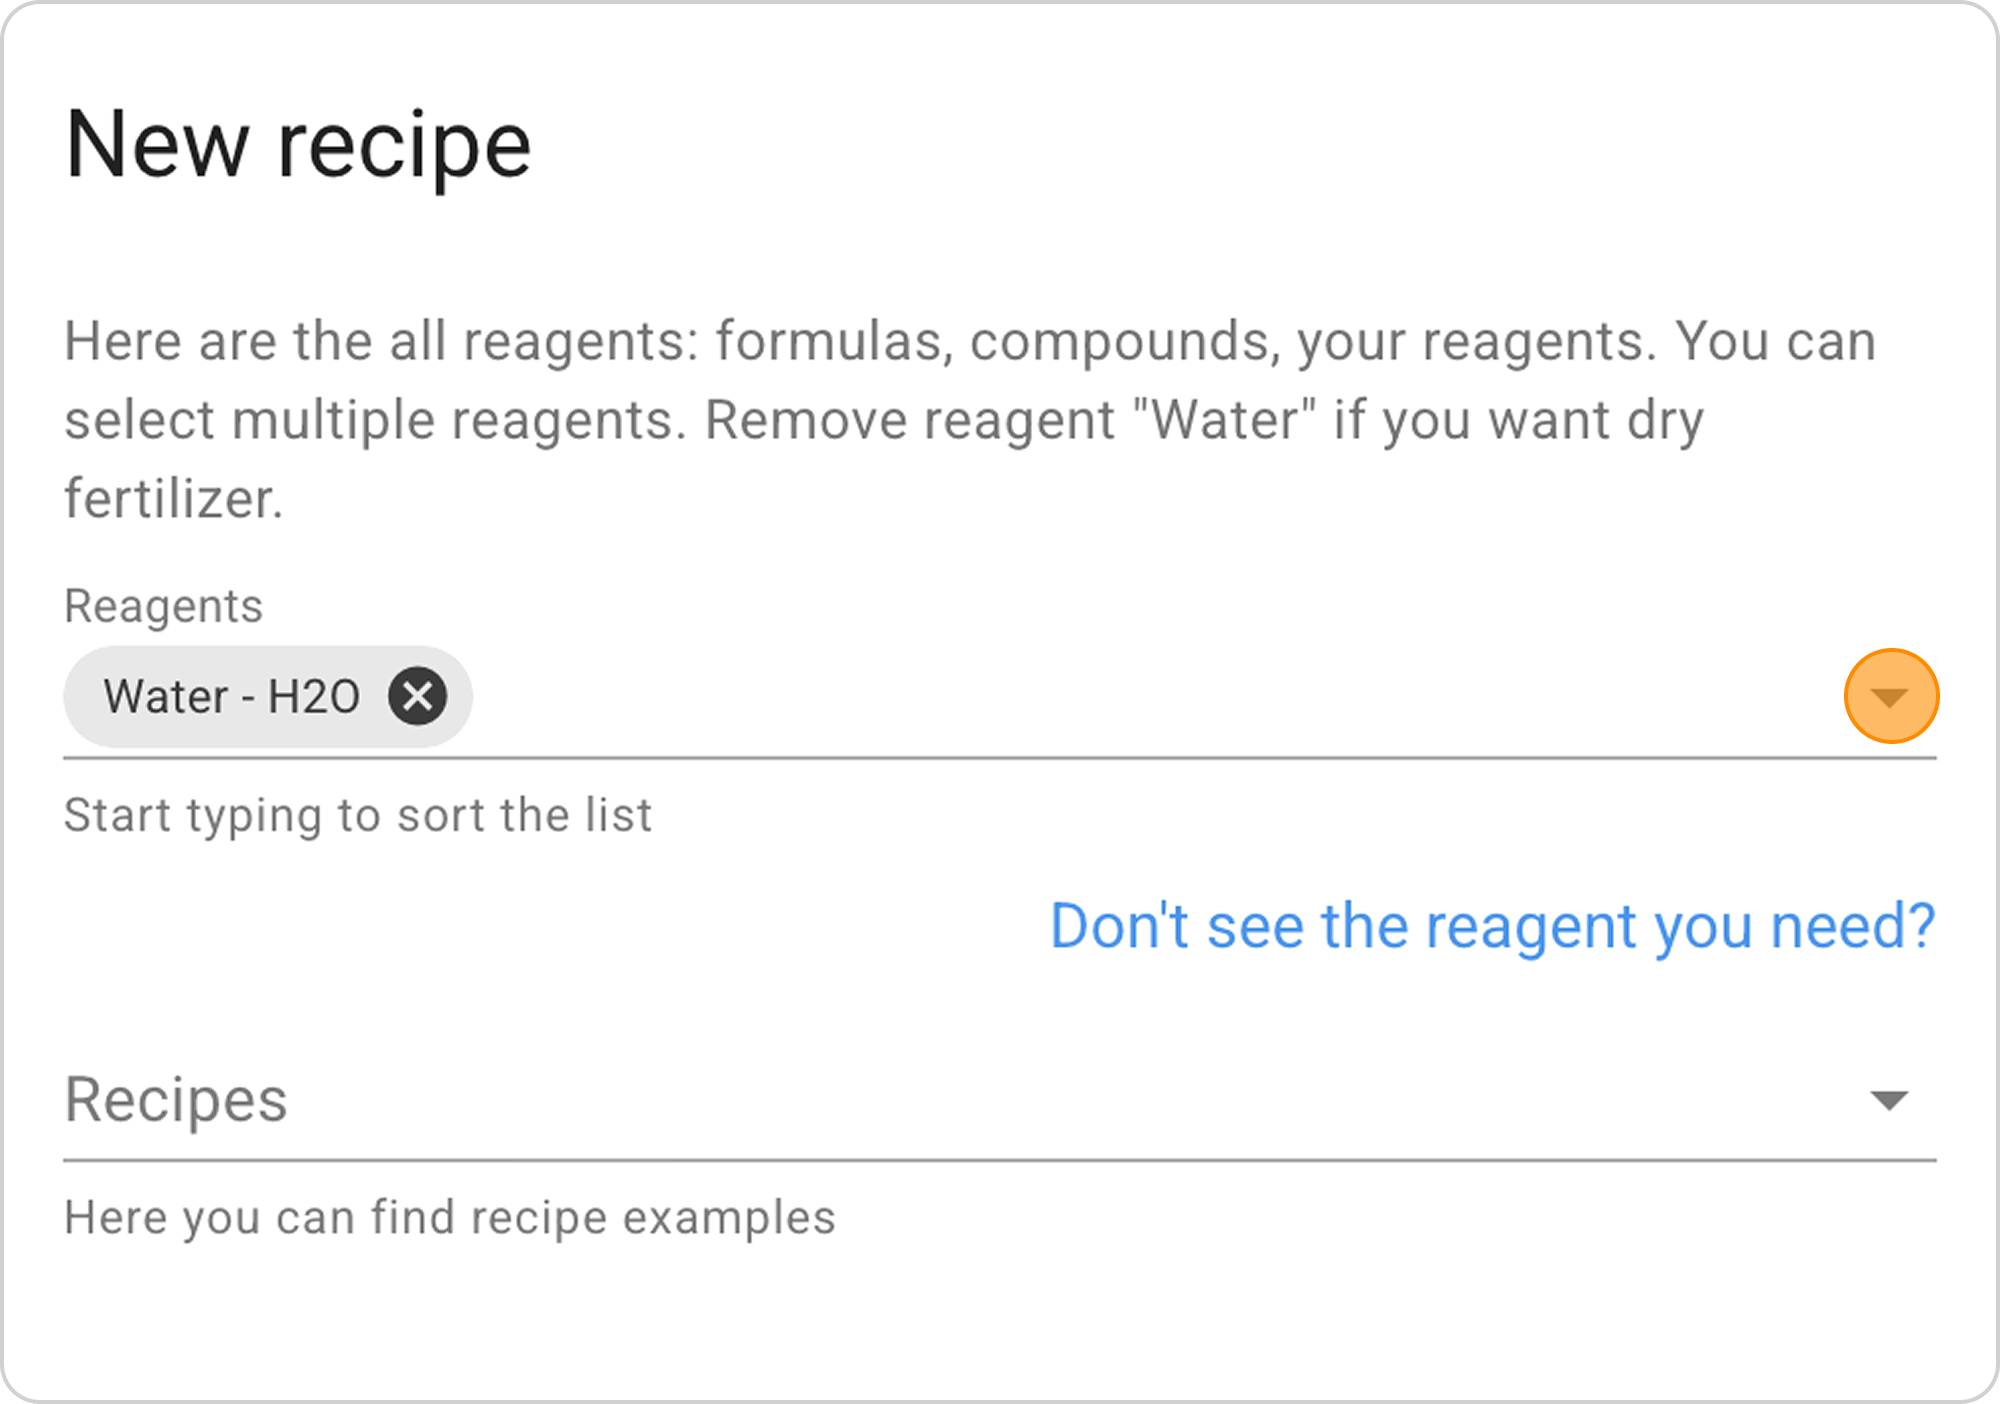Image resolution: width=2000 pixels, height=1404 pixels.
Task: Expand the Recipes dropdown arrow
Action: coord(1890,1100)
